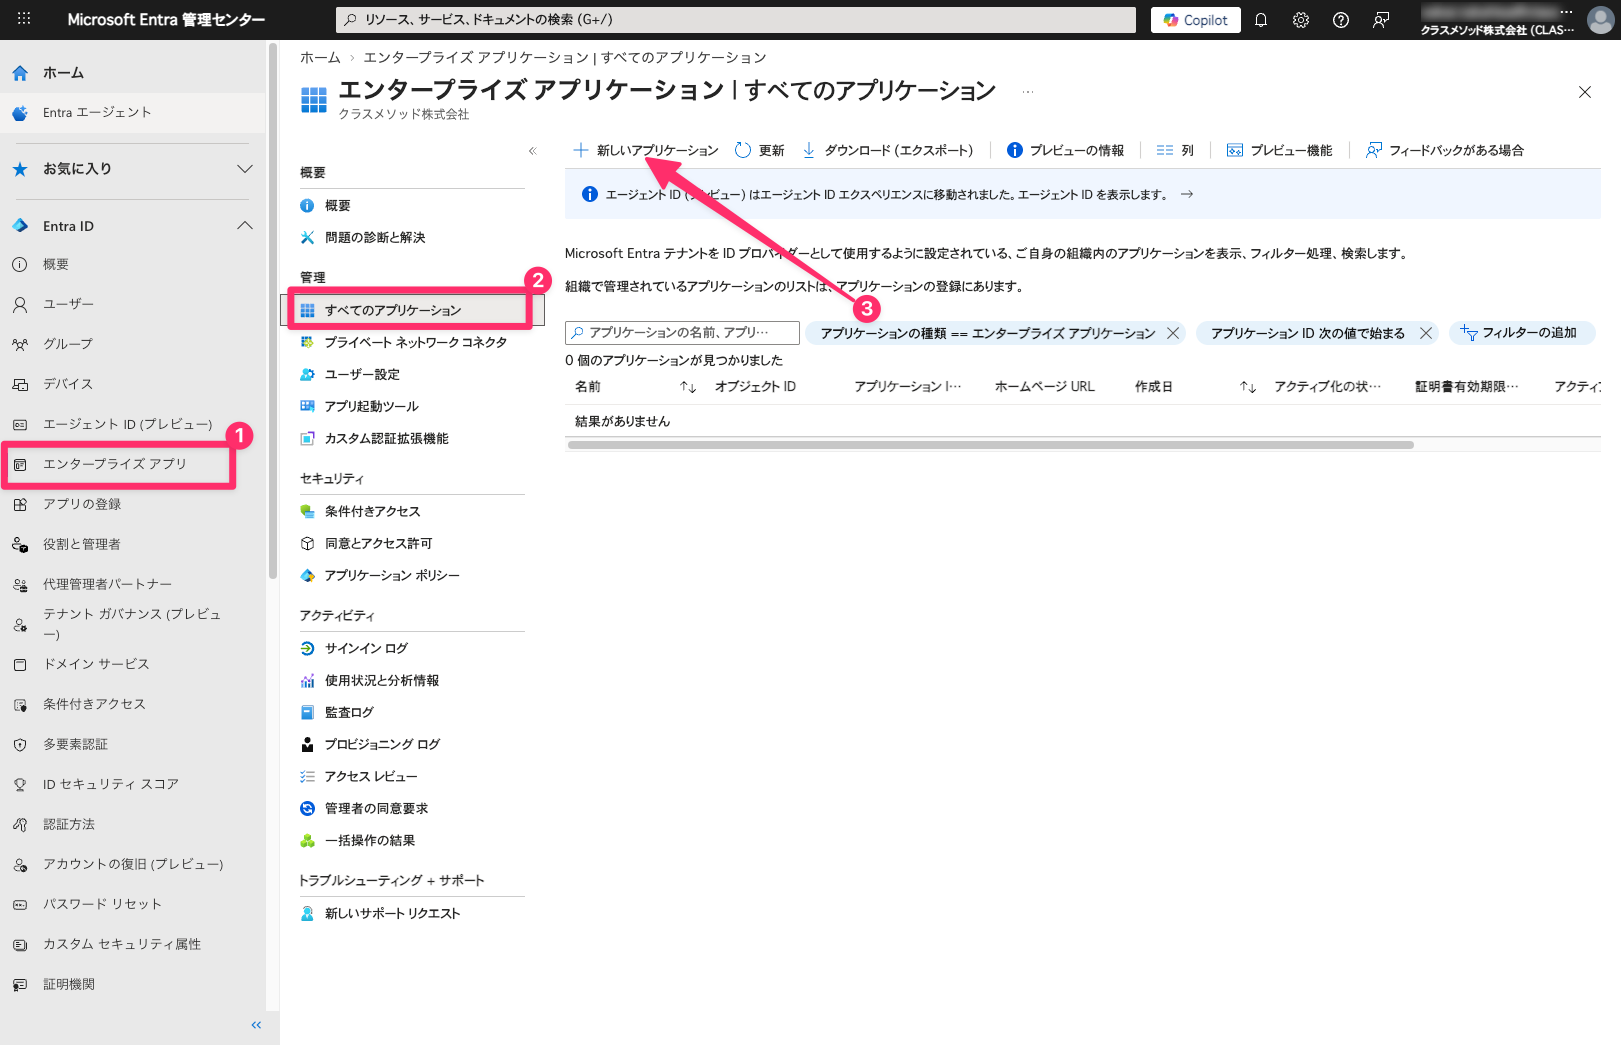Click the feedback icon in header
The width and height of the screenshot is (1621, 1045).
1381,20
